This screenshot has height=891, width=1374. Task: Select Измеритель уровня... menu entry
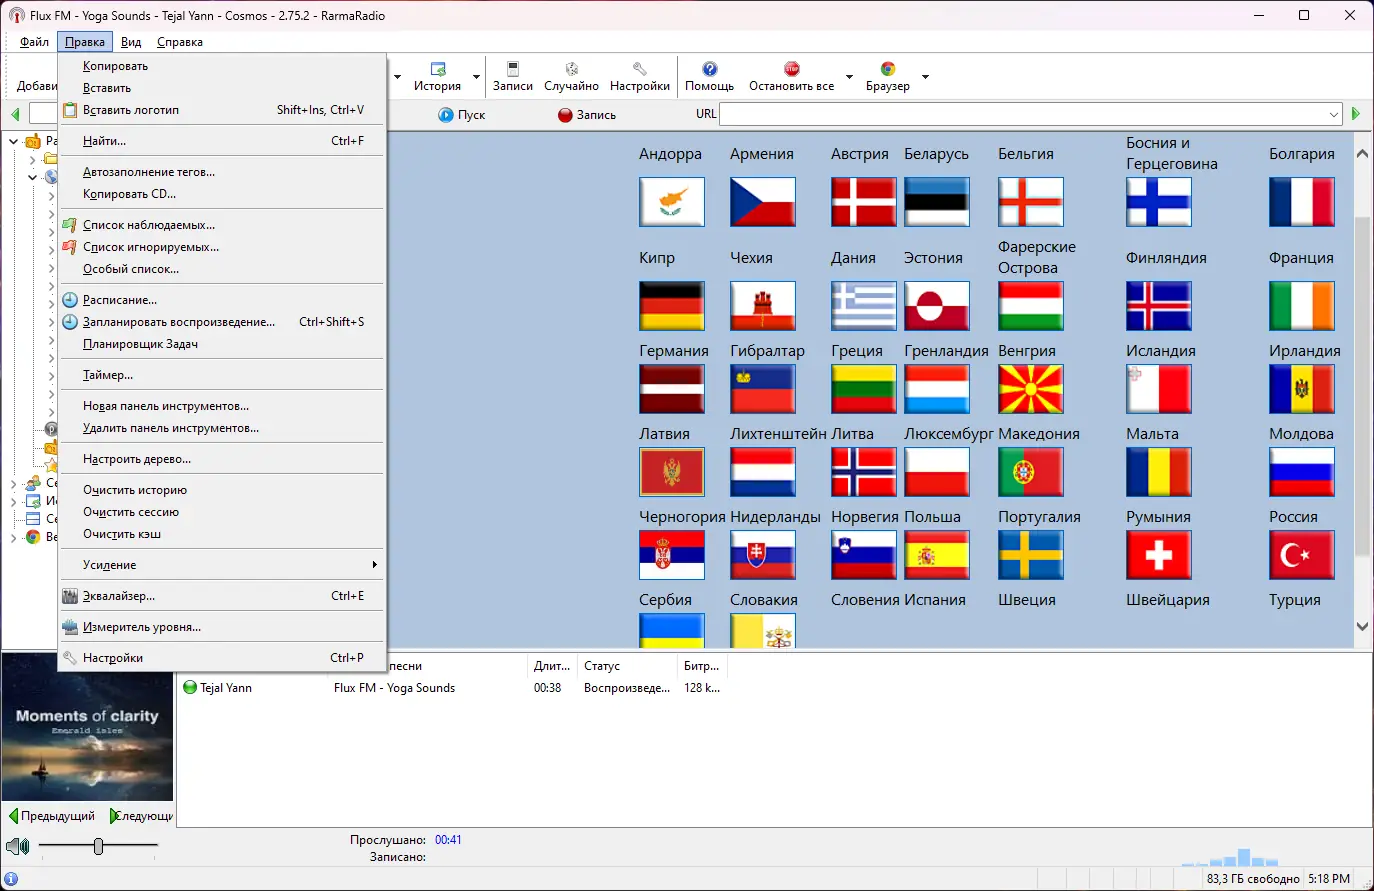click(222, 627)
